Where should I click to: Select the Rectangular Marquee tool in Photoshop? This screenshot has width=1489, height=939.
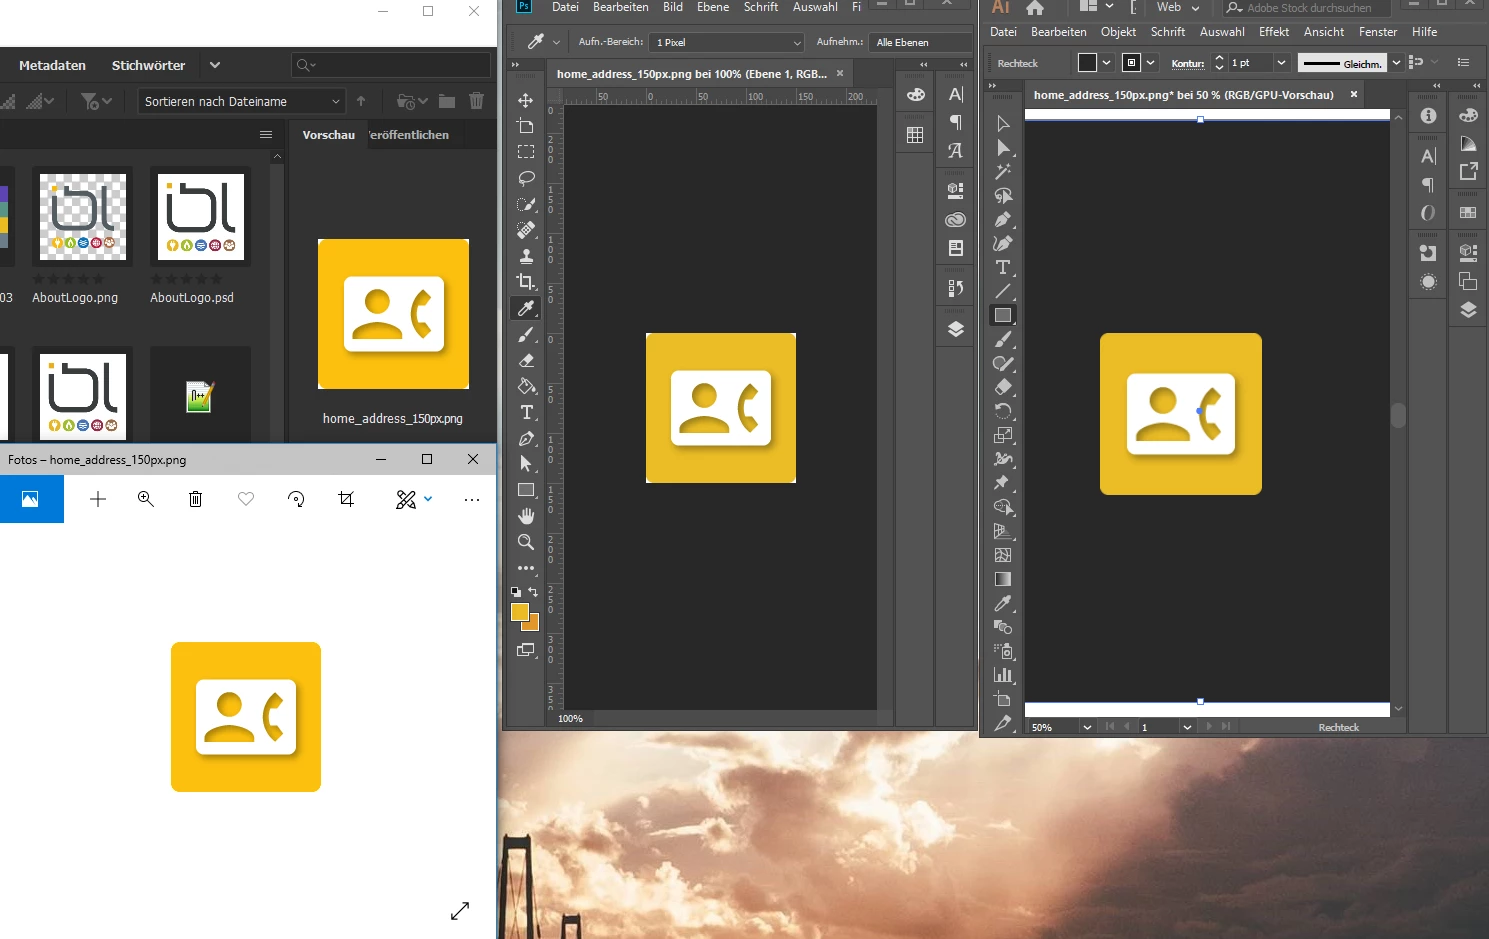coord(526,152)
